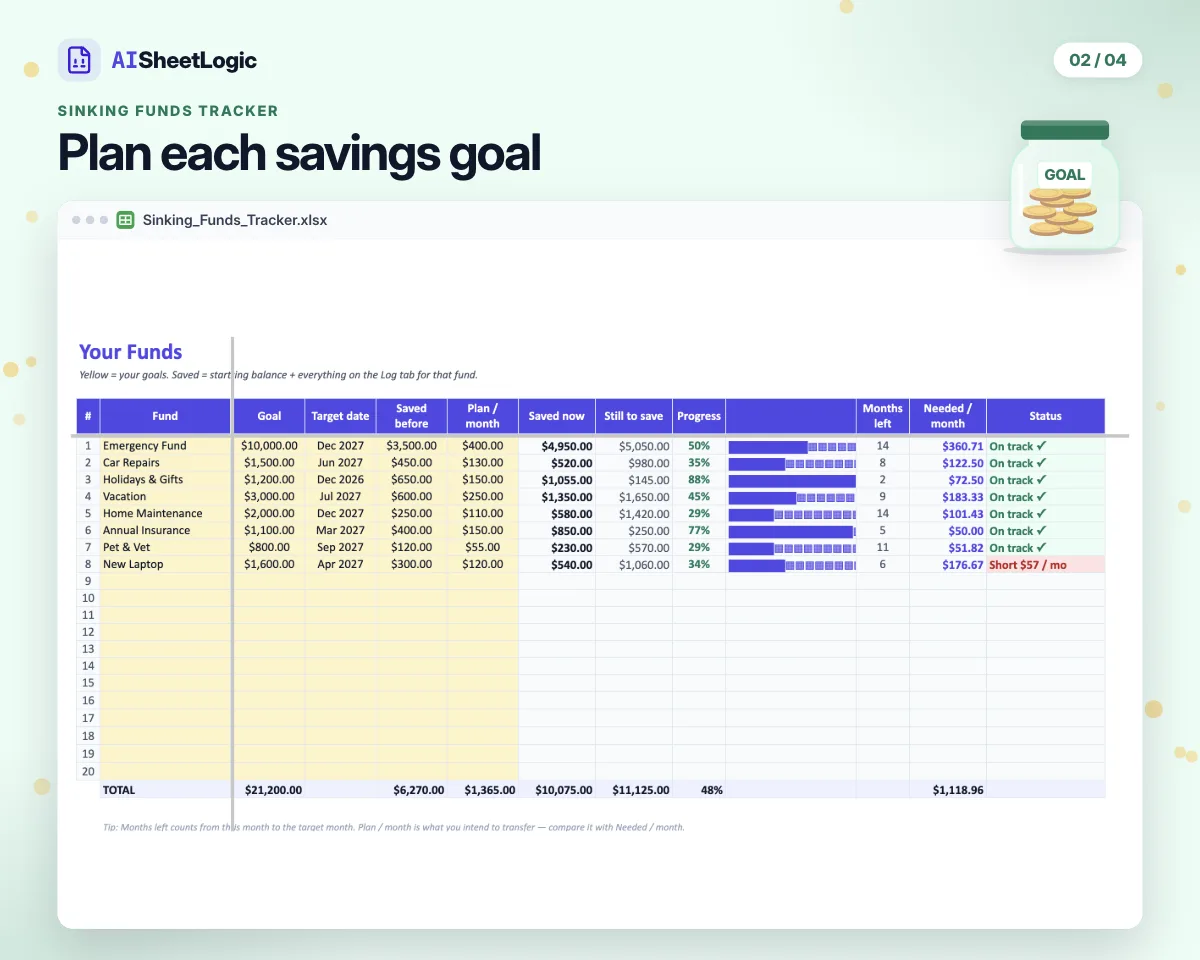
Task: Click the Car Repairs cell
Action: [166, 463]
